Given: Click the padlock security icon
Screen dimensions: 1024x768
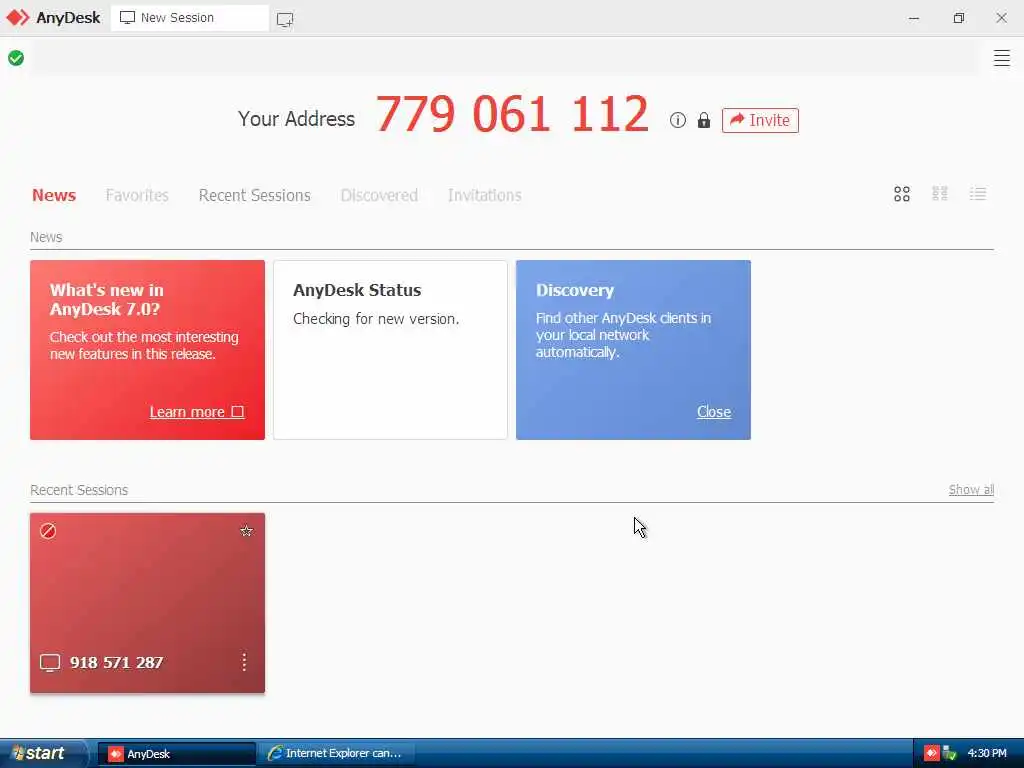Looking at the screenshot, I should (x=703, y=120).
